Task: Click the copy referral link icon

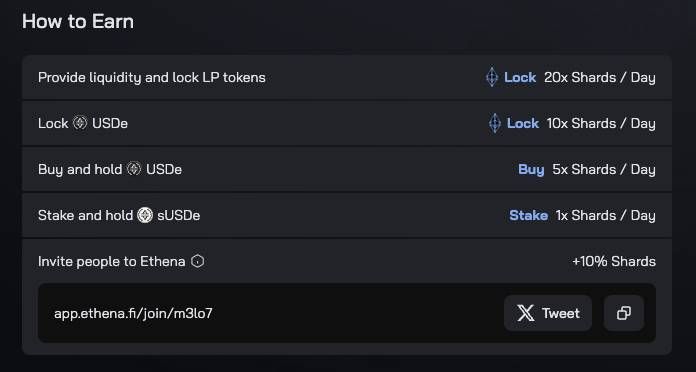Action: [624, 313]
